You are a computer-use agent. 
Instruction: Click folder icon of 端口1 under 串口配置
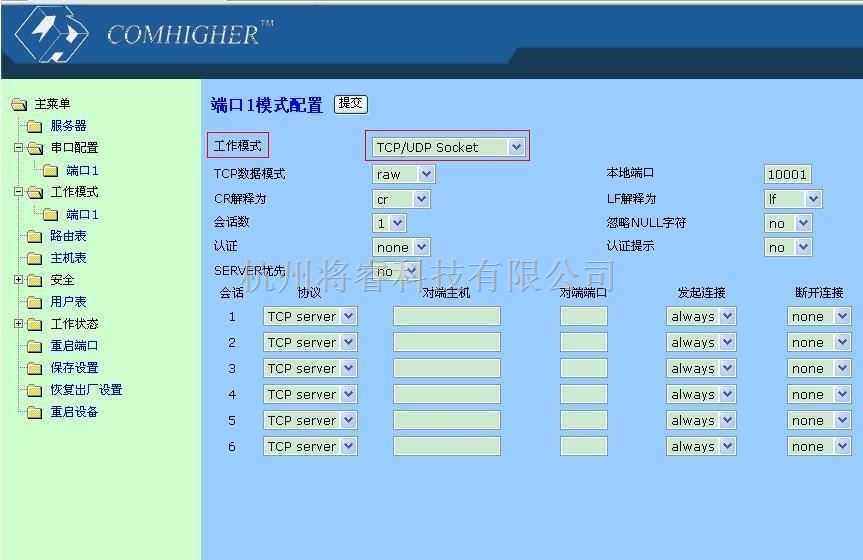(x=51, y=170)
